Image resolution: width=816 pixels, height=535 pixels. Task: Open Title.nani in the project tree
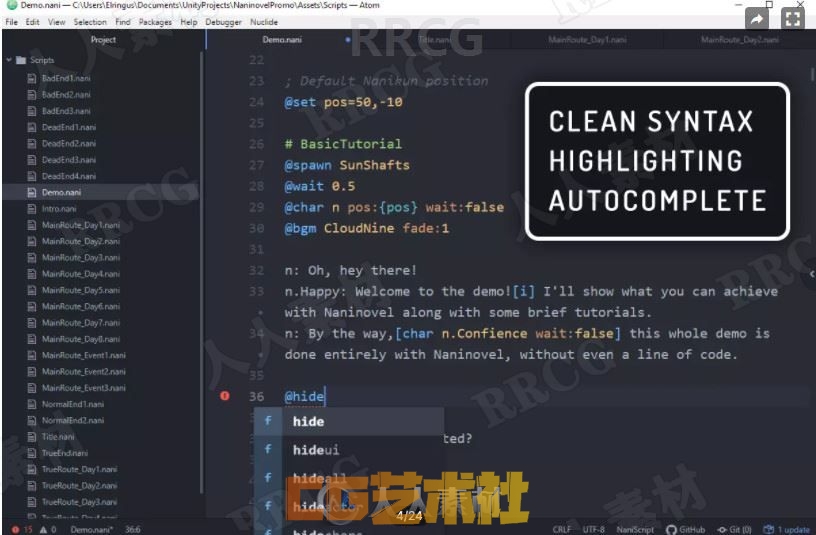point(57,437)
